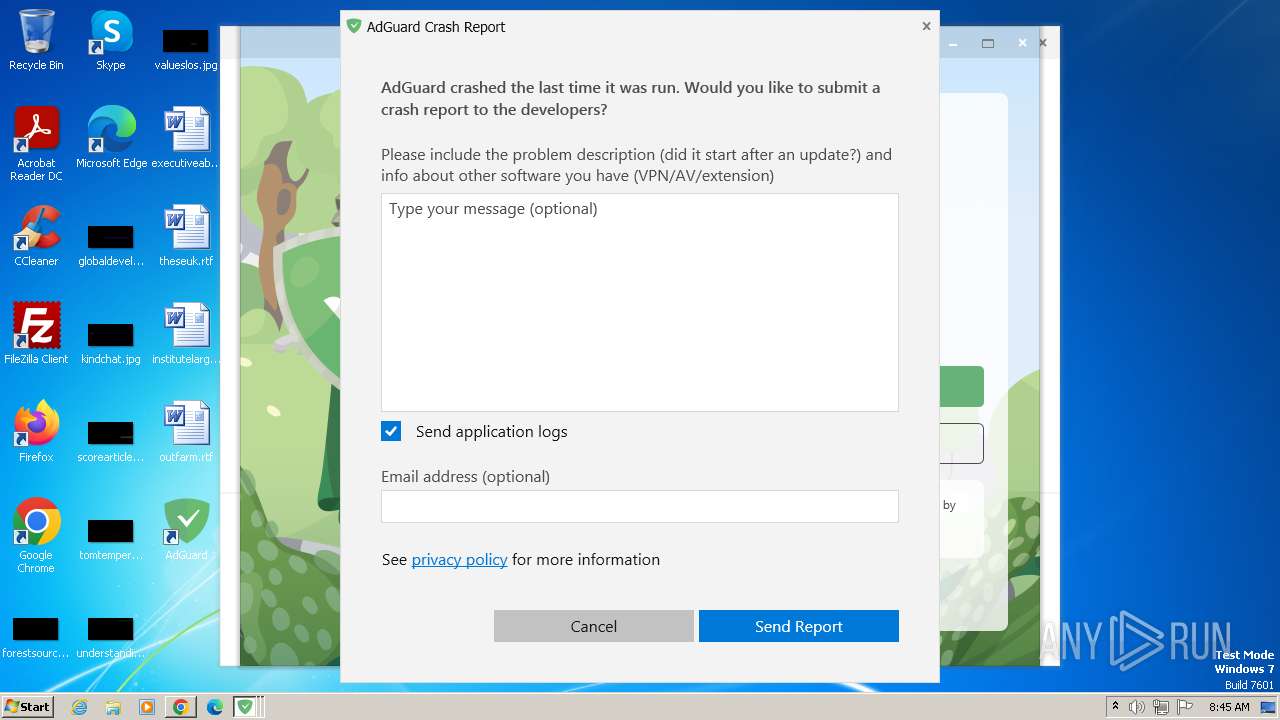Image resolution: width=1280 pixels, height=720 pixels.
Task: Launch Google Chrome desktop shortcut
Action: (x=36, y=536)
